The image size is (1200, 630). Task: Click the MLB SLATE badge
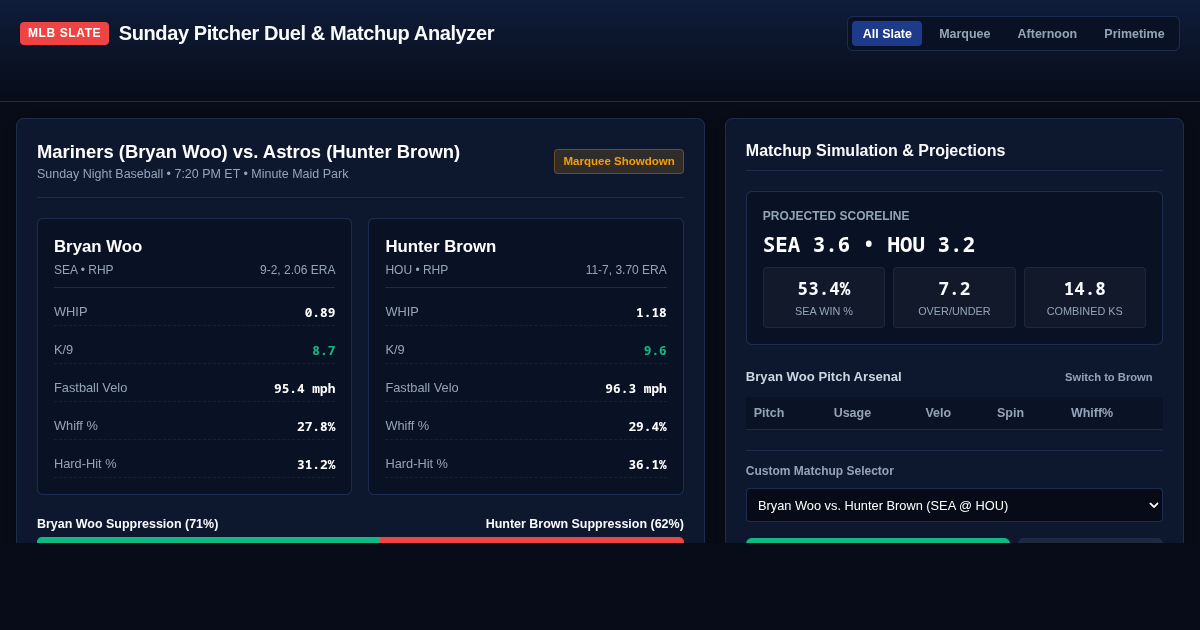pyautogui.click(x=64, y=33)
